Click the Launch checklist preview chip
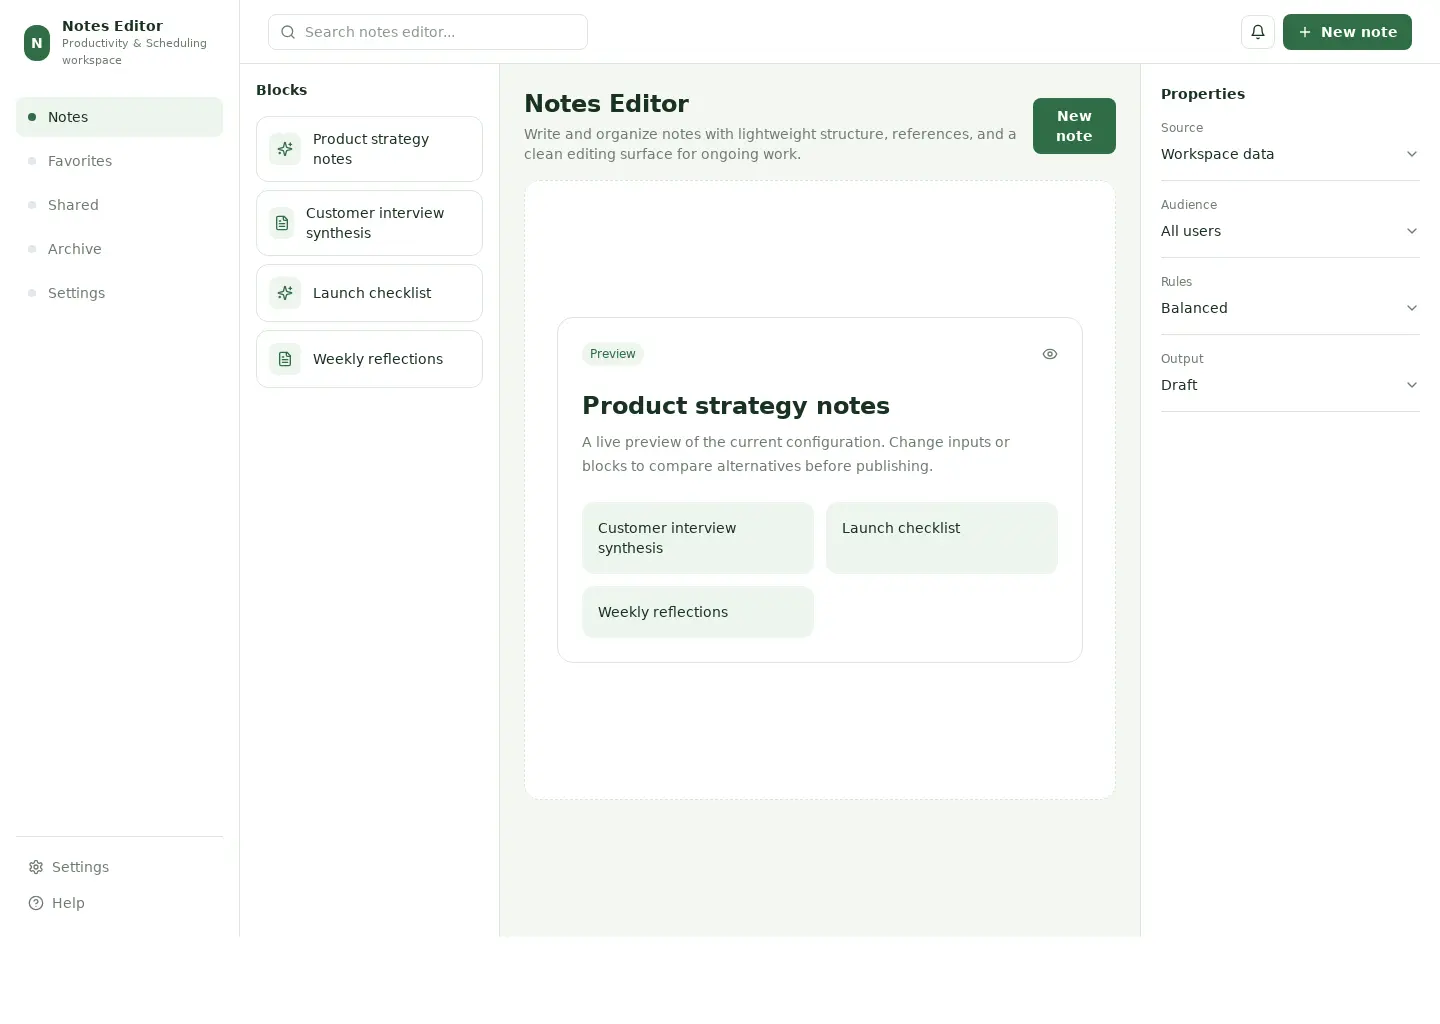 click(942, 538)
